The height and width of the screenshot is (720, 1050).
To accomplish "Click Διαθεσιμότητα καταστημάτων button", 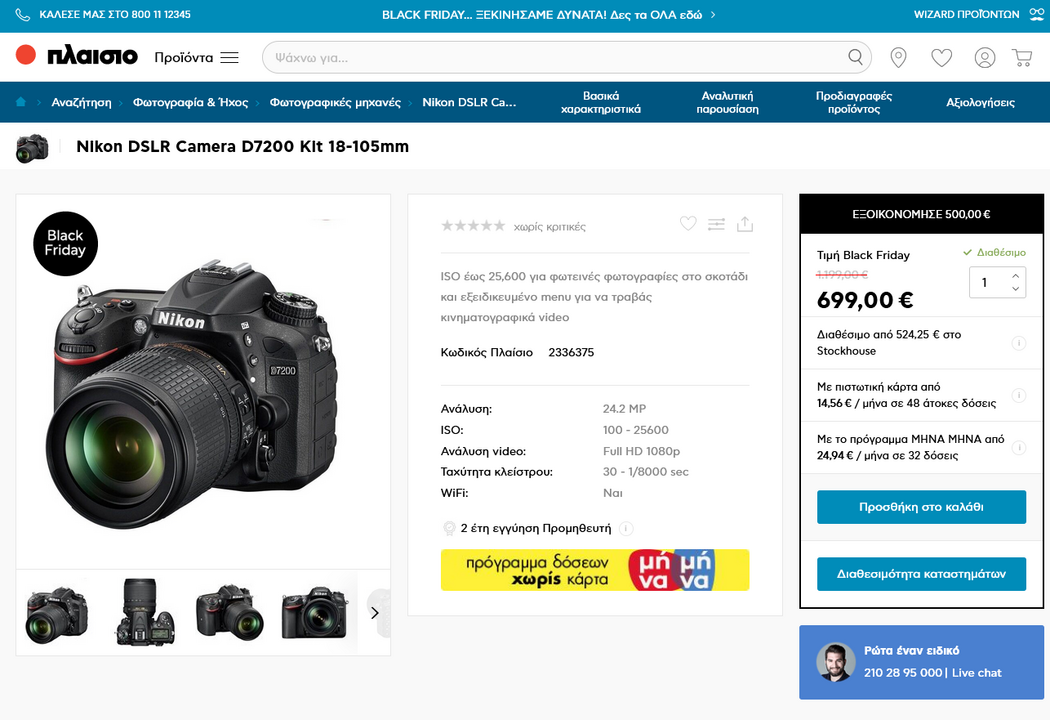I will pos(921,574).
